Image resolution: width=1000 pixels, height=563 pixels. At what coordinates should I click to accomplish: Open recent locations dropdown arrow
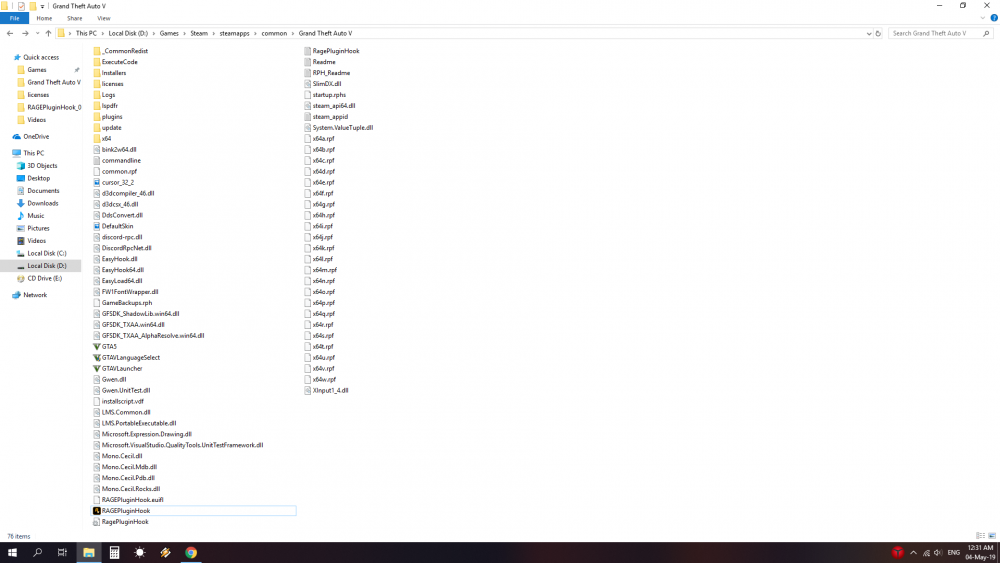click(37, 33)
